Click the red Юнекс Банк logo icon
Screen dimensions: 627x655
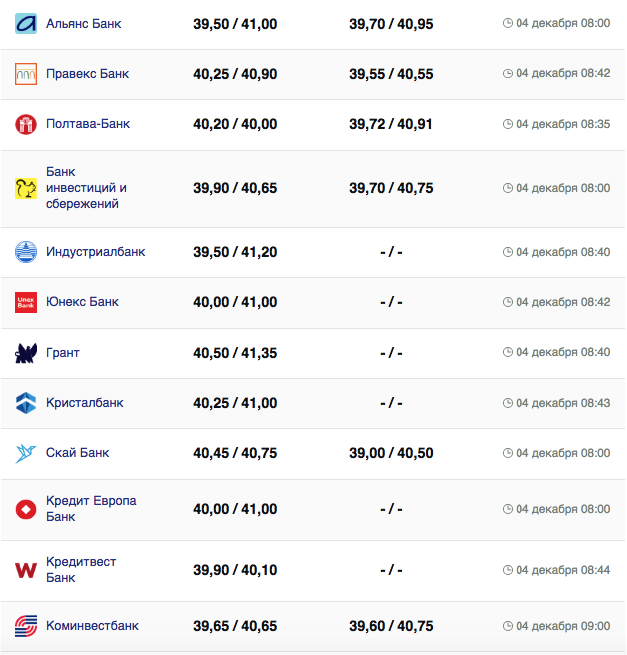click(x=26, y=302)
